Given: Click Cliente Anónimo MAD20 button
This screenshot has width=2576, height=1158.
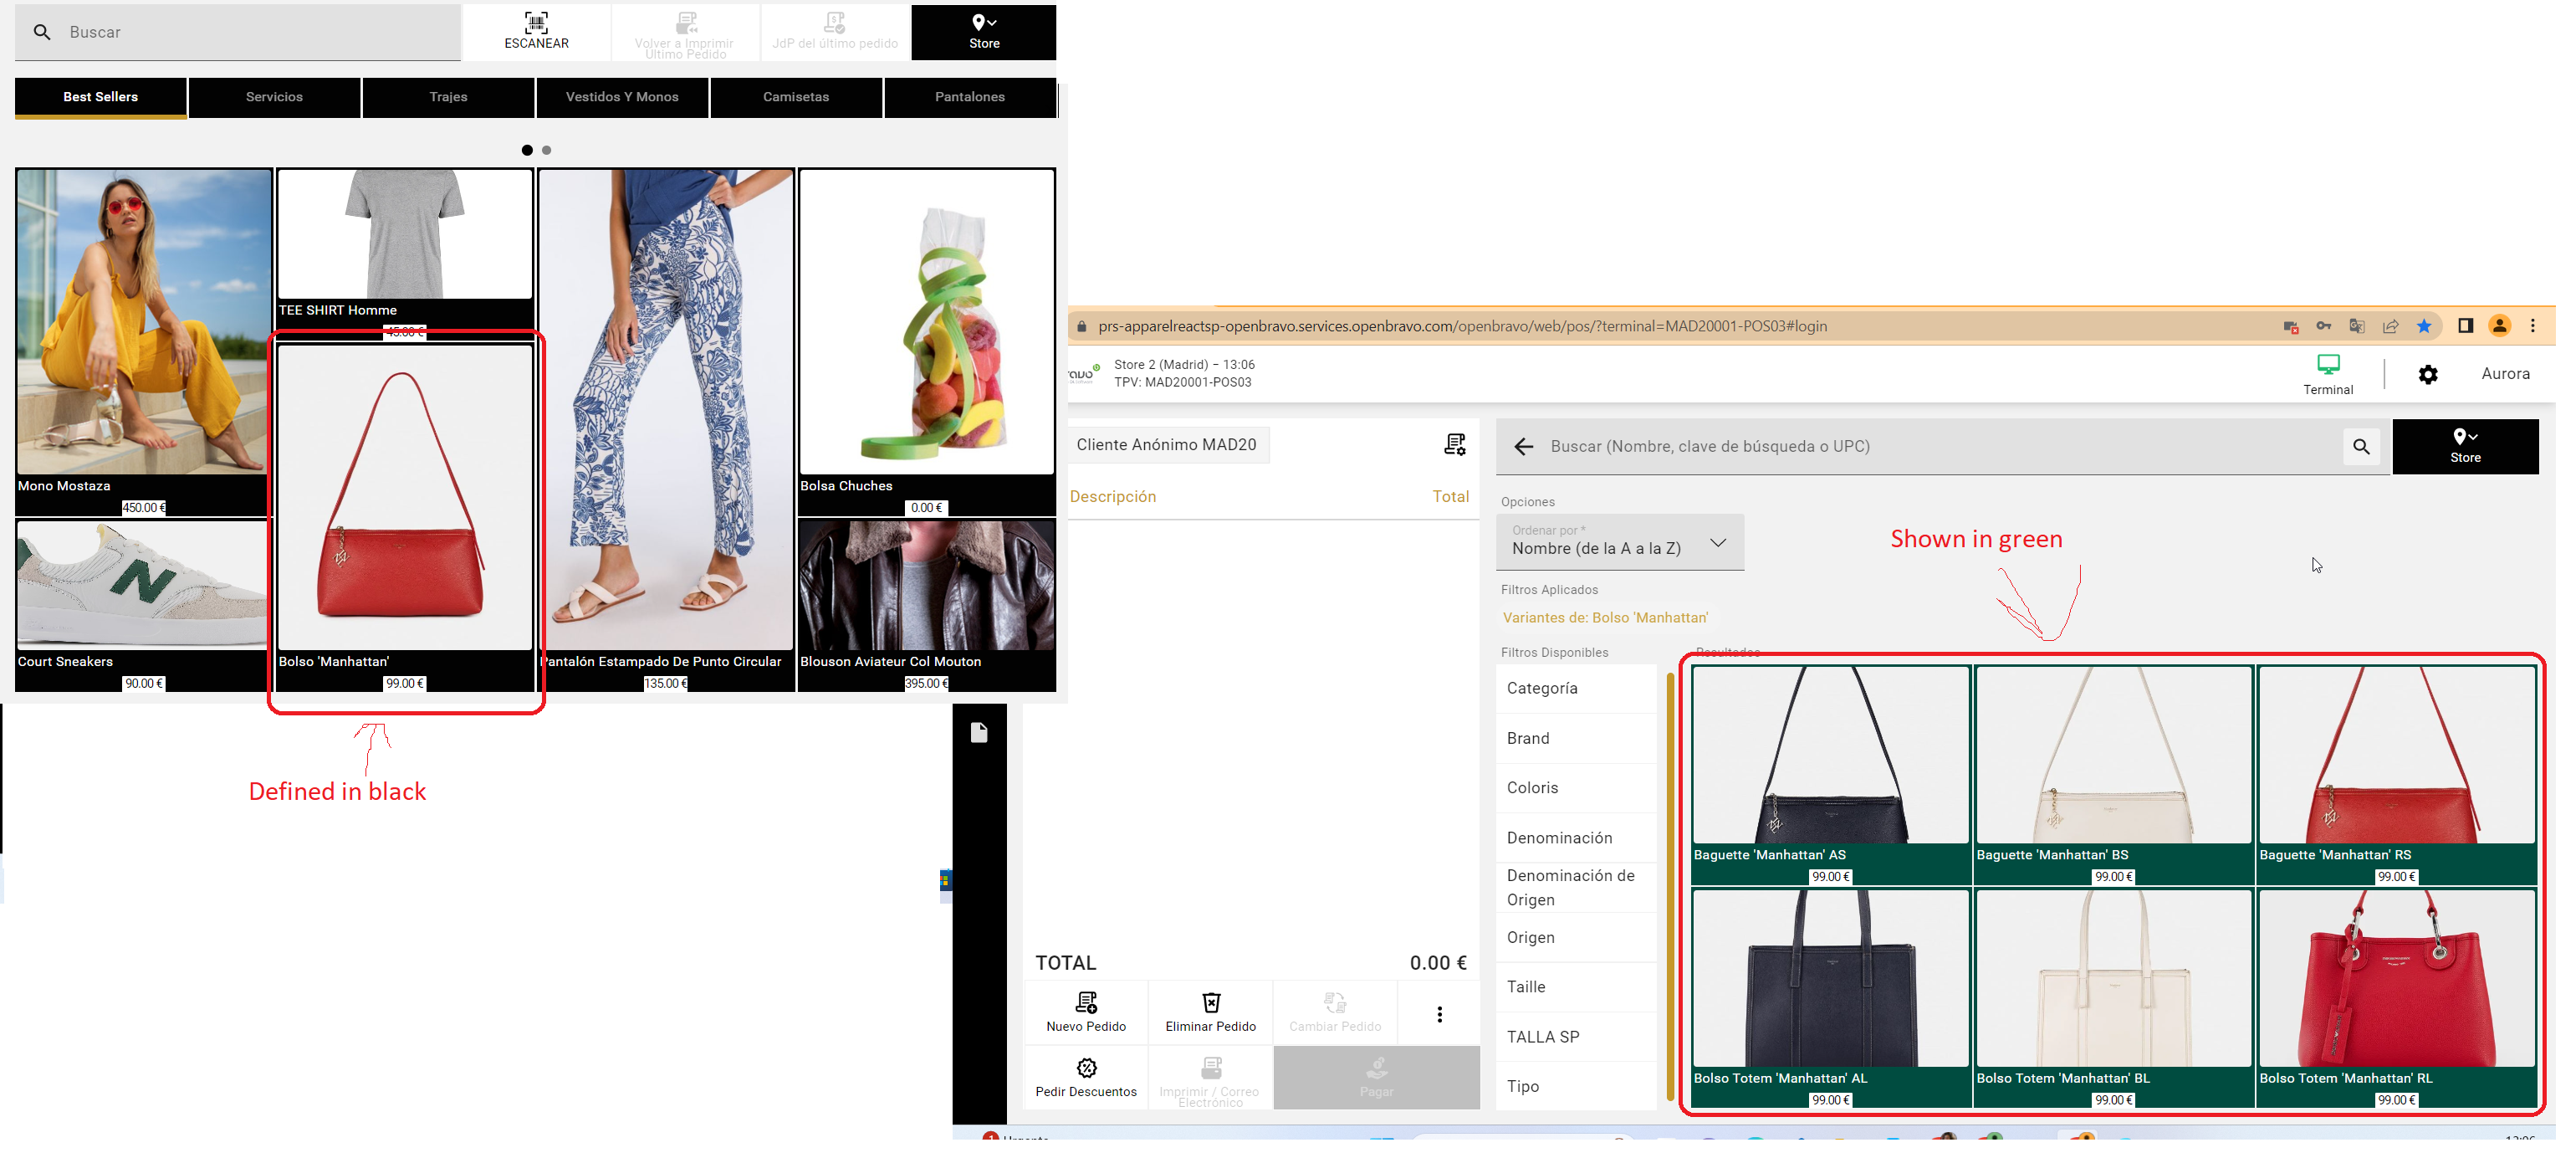Looking at the screenshot, I should [1166, 445].
